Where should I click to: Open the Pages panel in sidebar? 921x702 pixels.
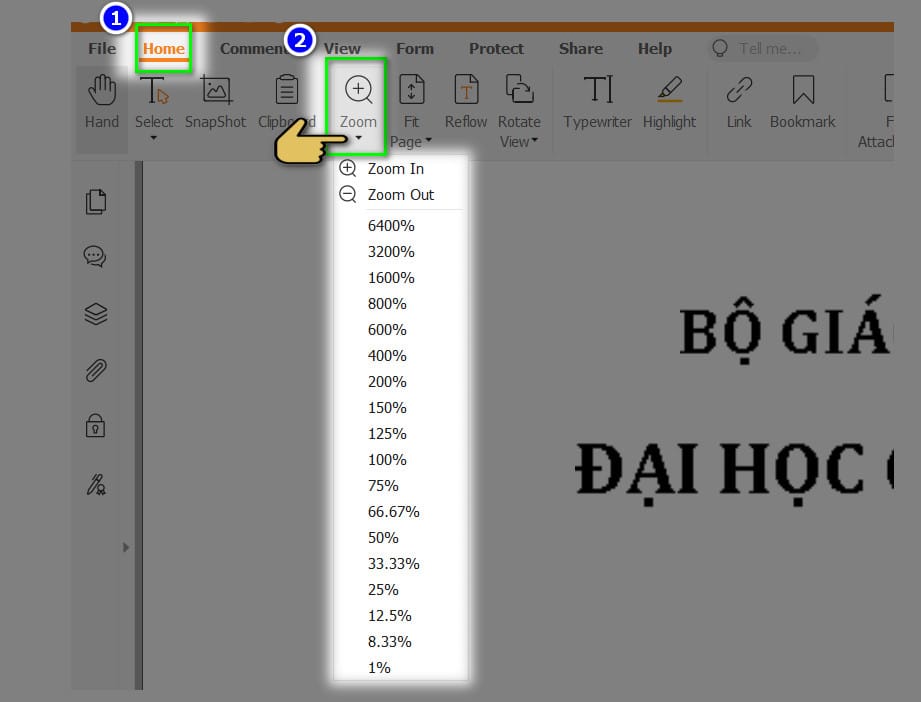coord(96,202)
